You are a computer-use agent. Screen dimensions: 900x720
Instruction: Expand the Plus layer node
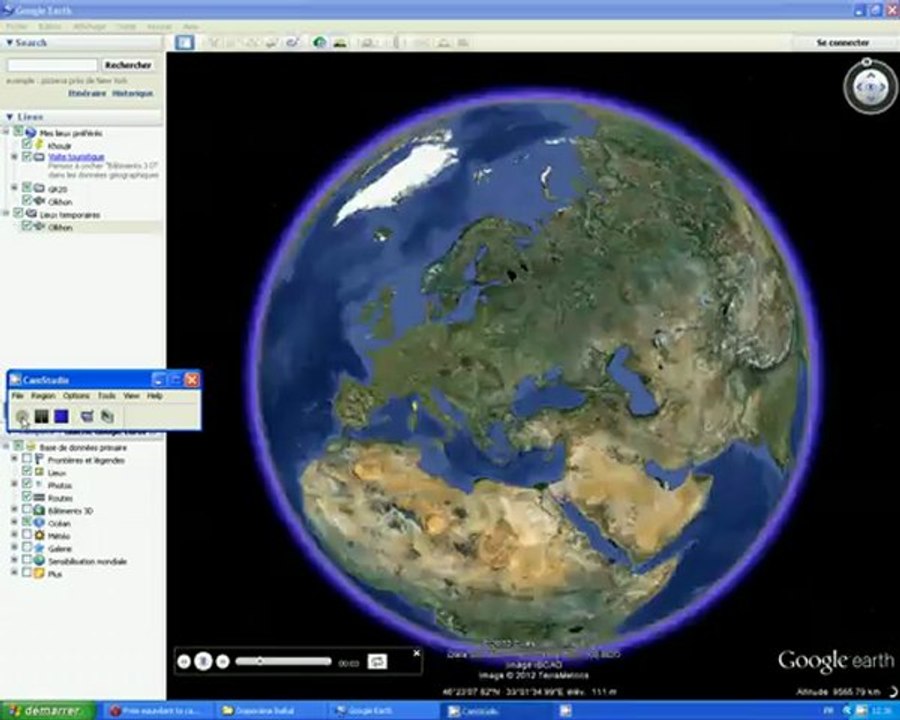[14, 572]
